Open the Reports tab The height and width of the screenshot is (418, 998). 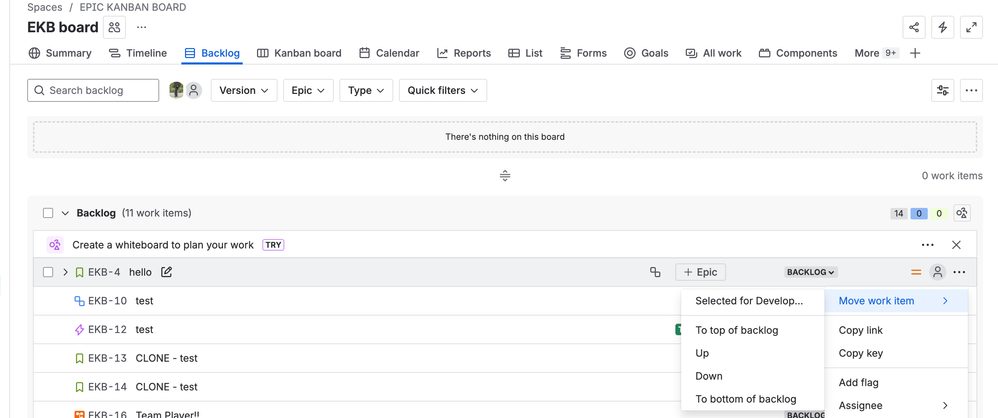point(464,53)
